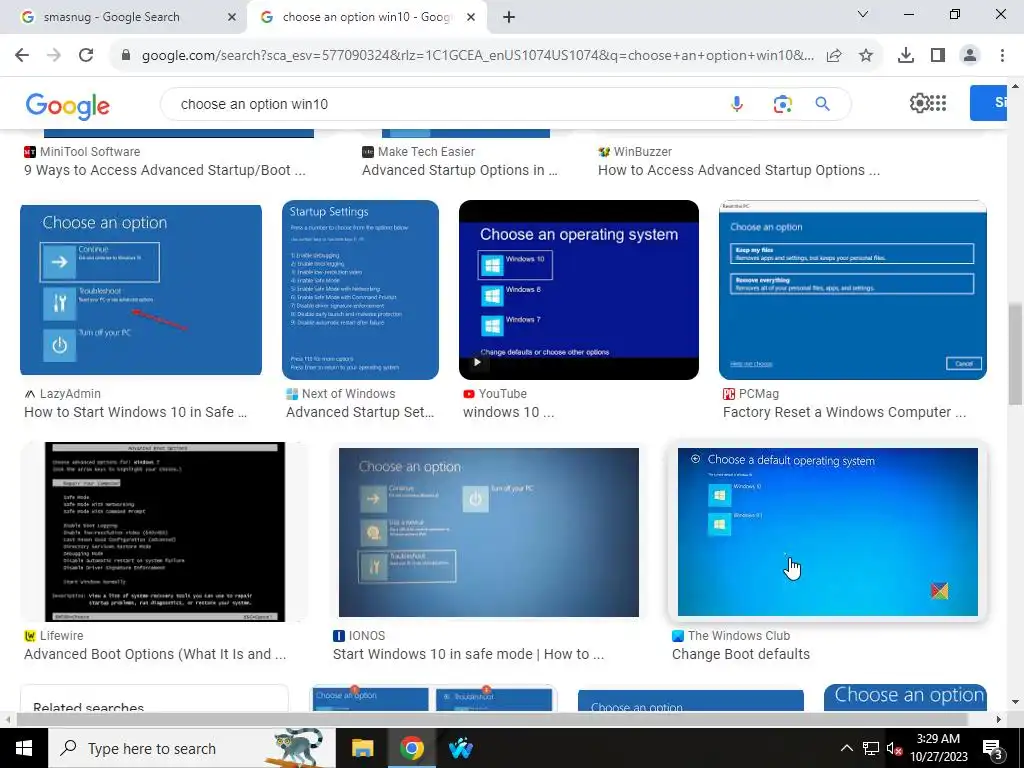
Task: Open Advanced Boot Options (What It Is and link
Action: (155, 654)
